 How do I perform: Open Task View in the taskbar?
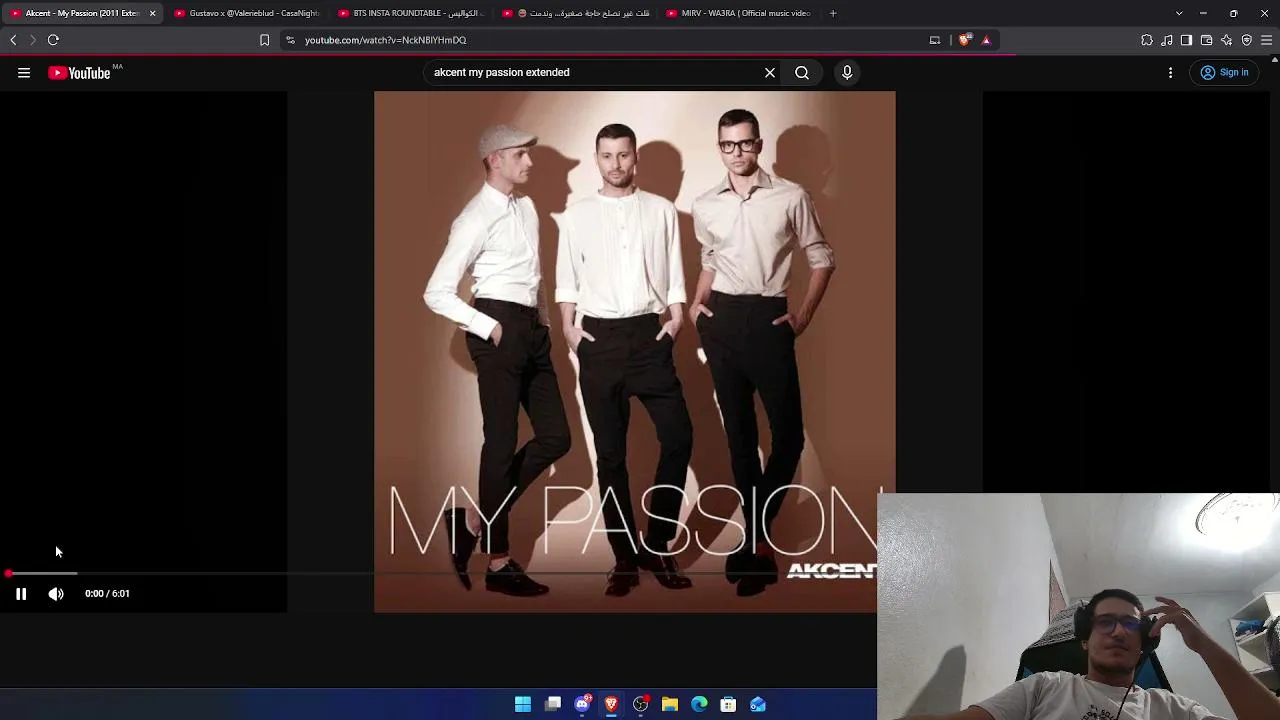coord(553,704)
